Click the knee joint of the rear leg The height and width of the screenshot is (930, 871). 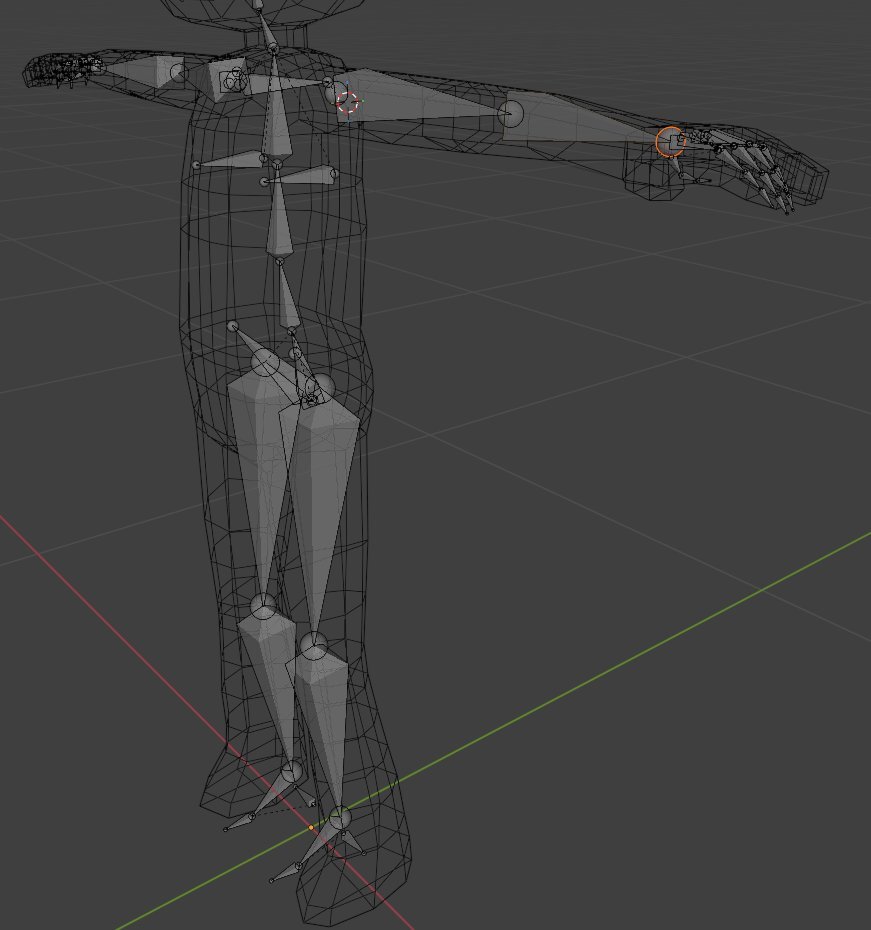point(263,606)
